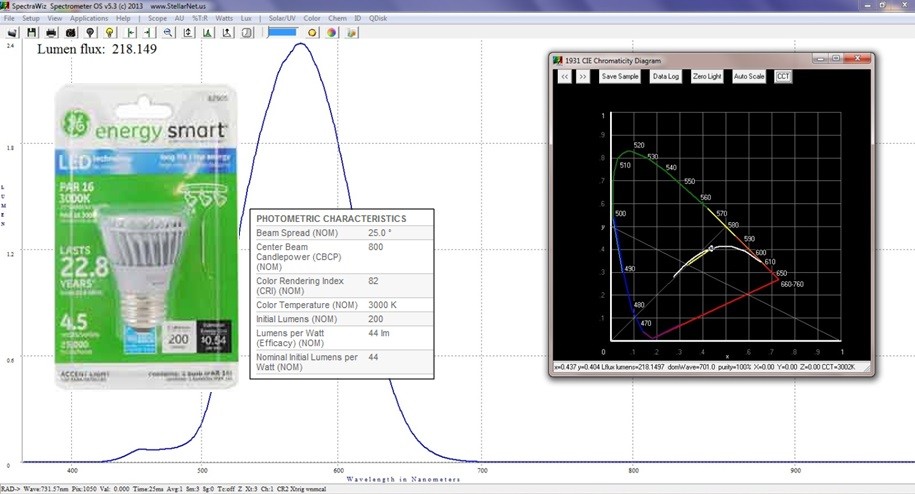Minimize the SpectraWiz main window
The image size is (915, 494).
(x=868, y=5)
